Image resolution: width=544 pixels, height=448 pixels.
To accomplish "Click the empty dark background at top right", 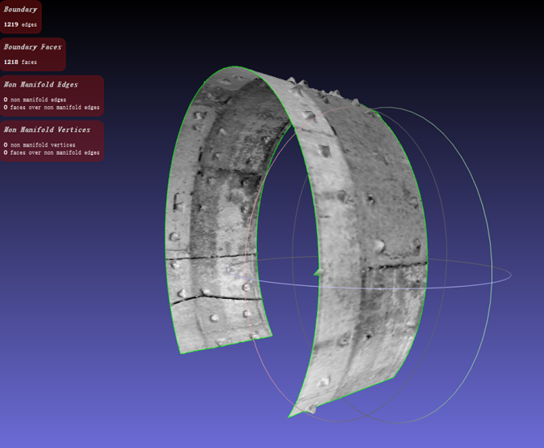I will 486,35.
